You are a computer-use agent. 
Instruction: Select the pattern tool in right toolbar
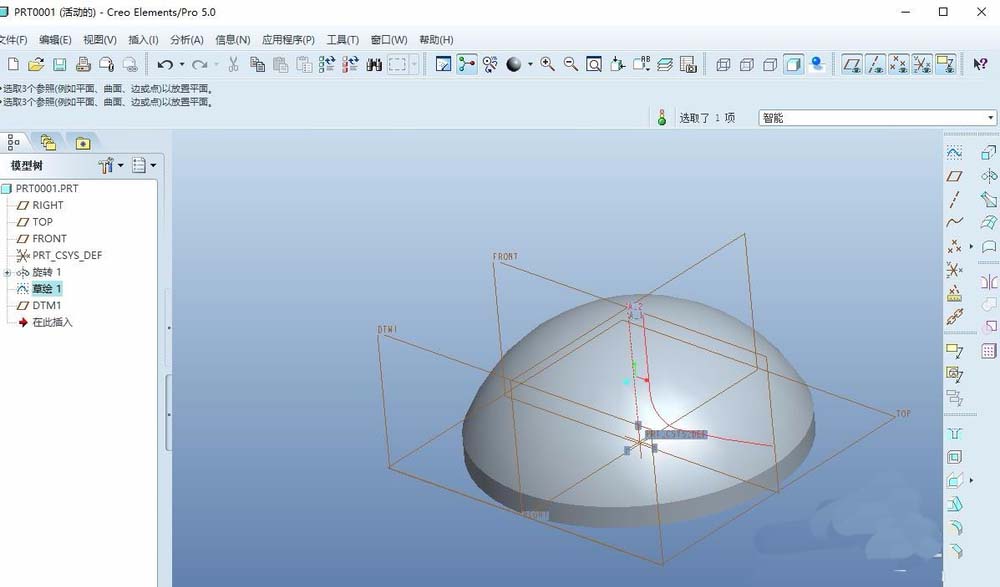[989, 351]
